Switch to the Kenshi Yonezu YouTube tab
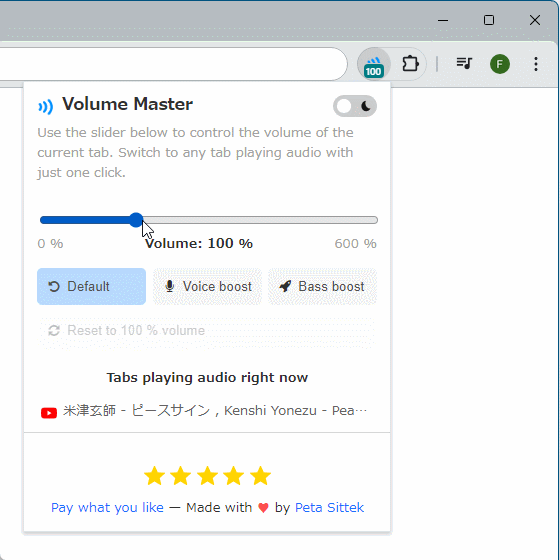This screenshot has height=560, width=560. coord(204,411)
